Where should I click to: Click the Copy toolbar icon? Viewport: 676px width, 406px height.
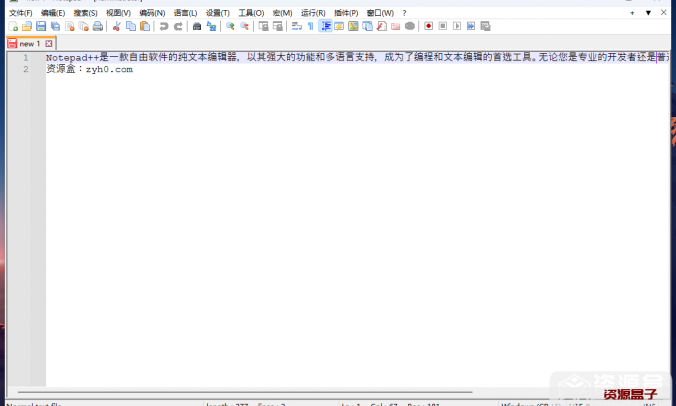pyautogui.click(x=131, y=26)
